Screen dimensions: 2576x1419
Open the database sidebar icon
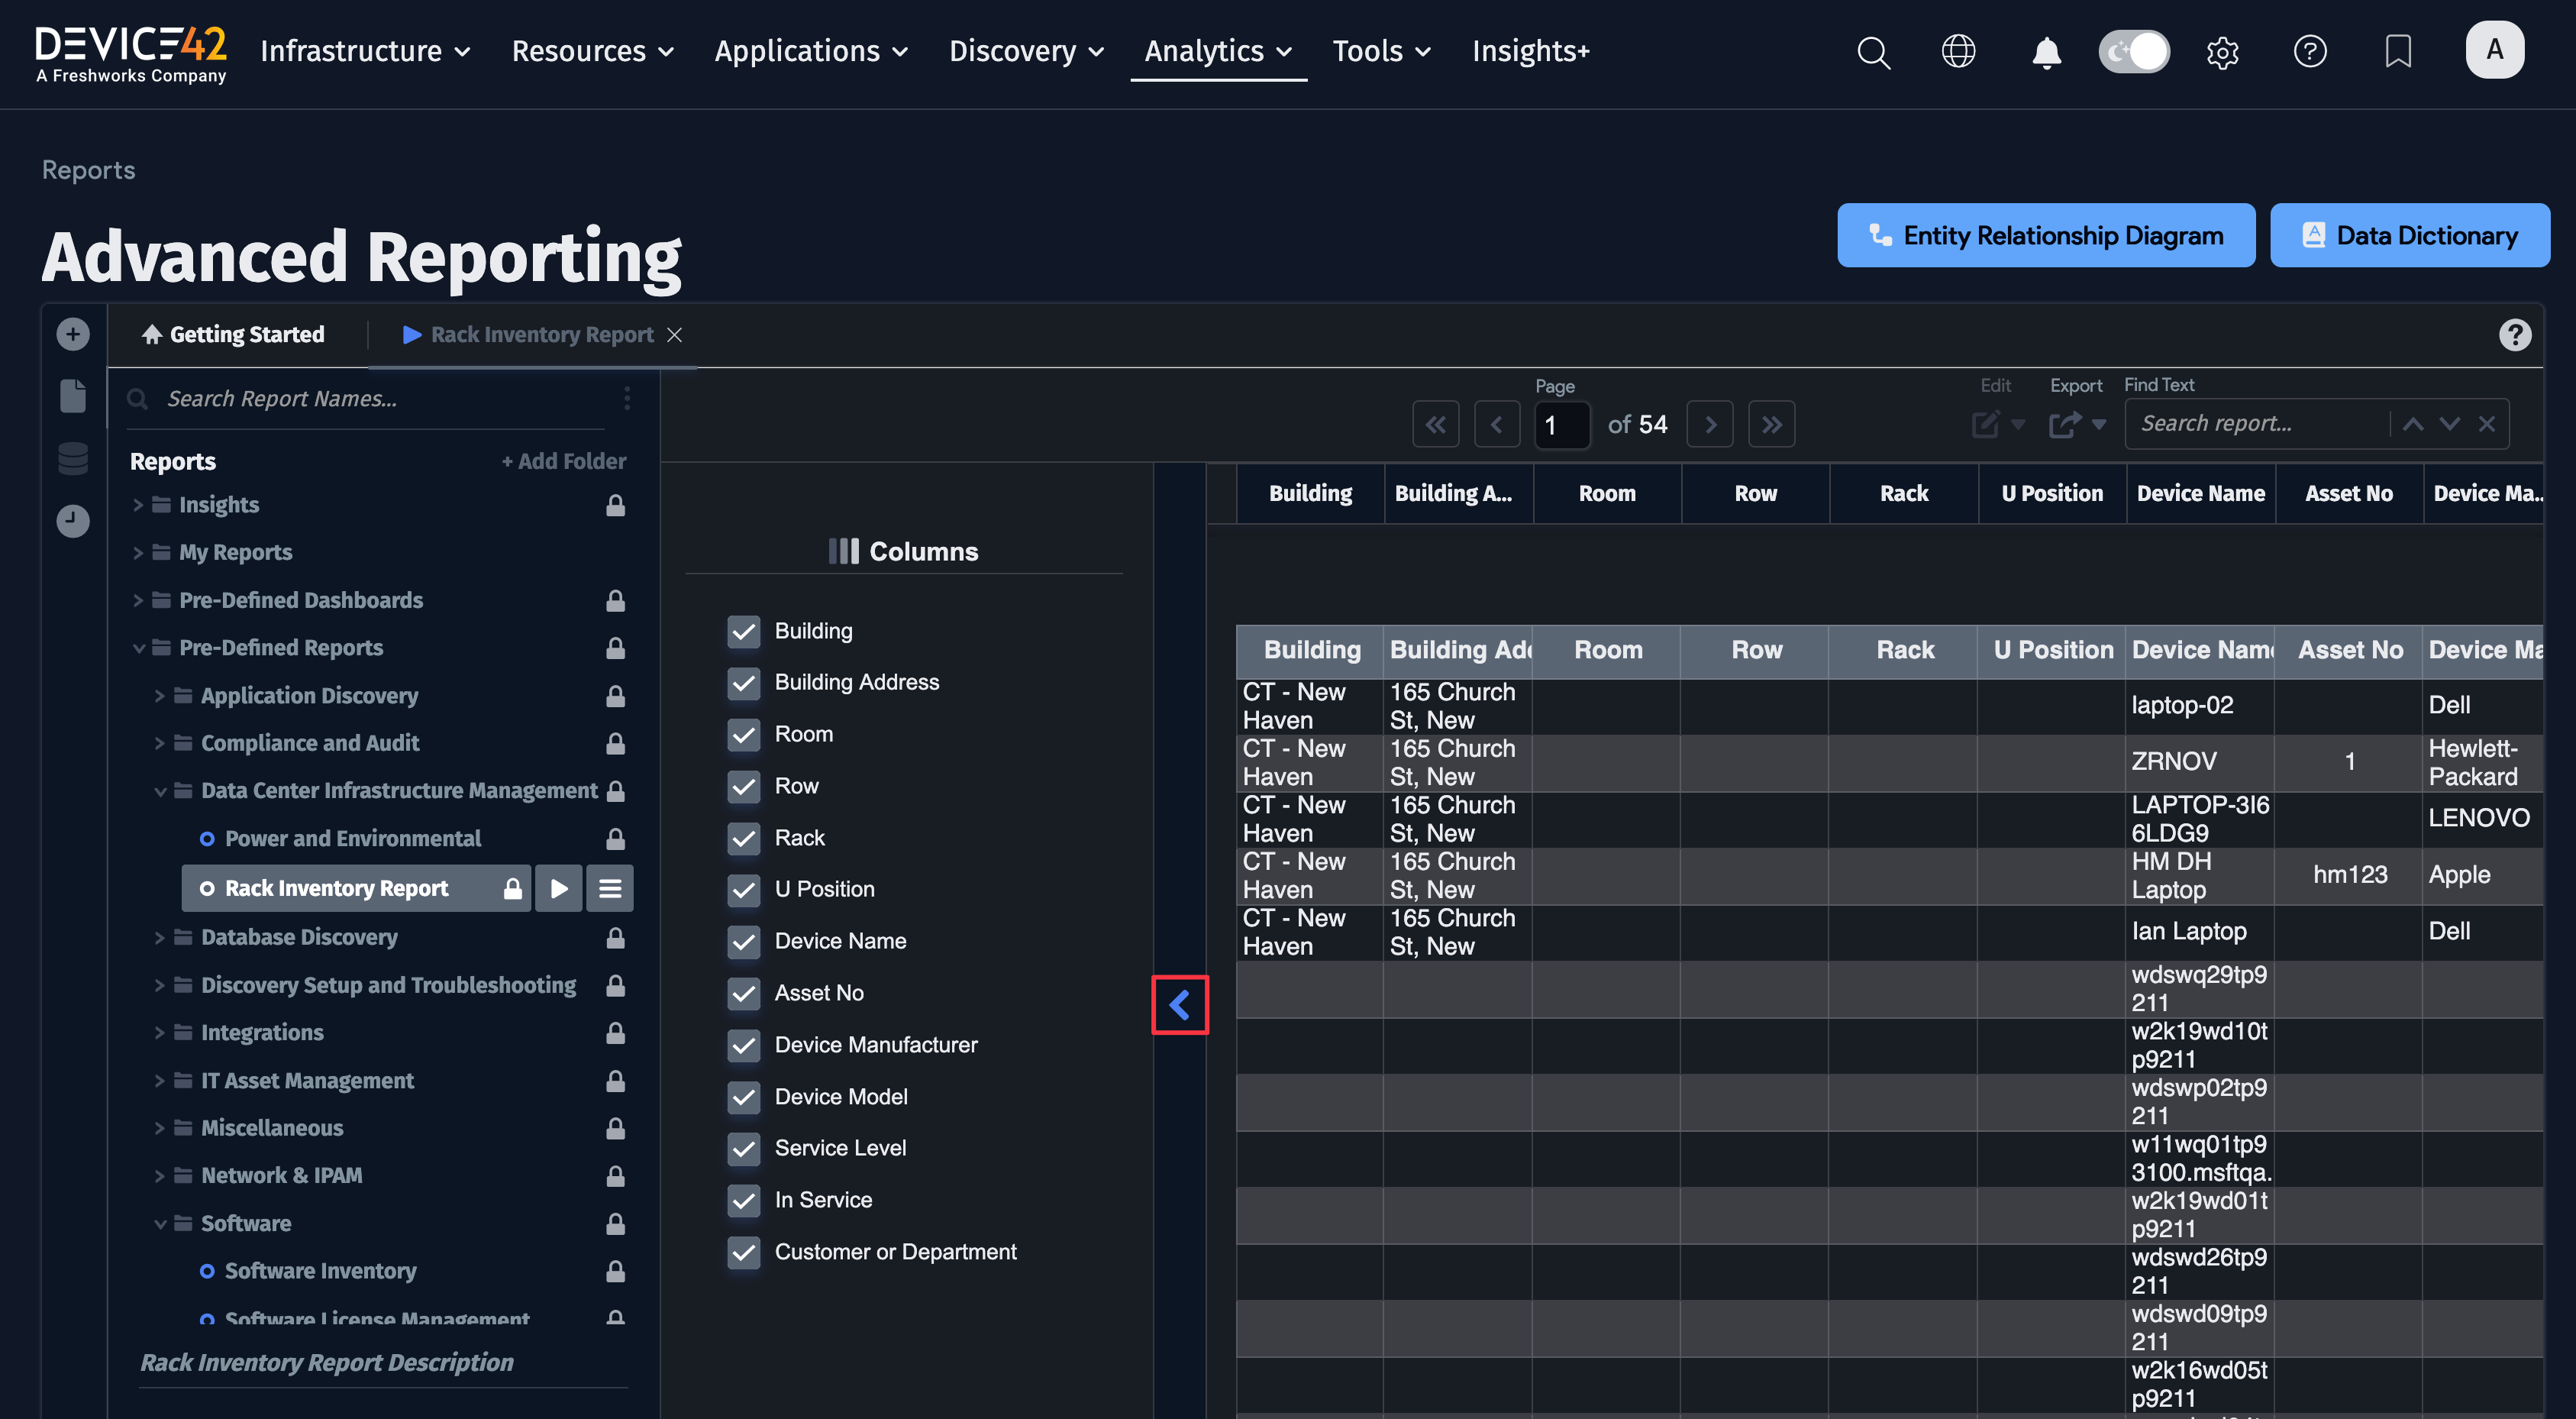pyautogui.click(x=73, y=459)
